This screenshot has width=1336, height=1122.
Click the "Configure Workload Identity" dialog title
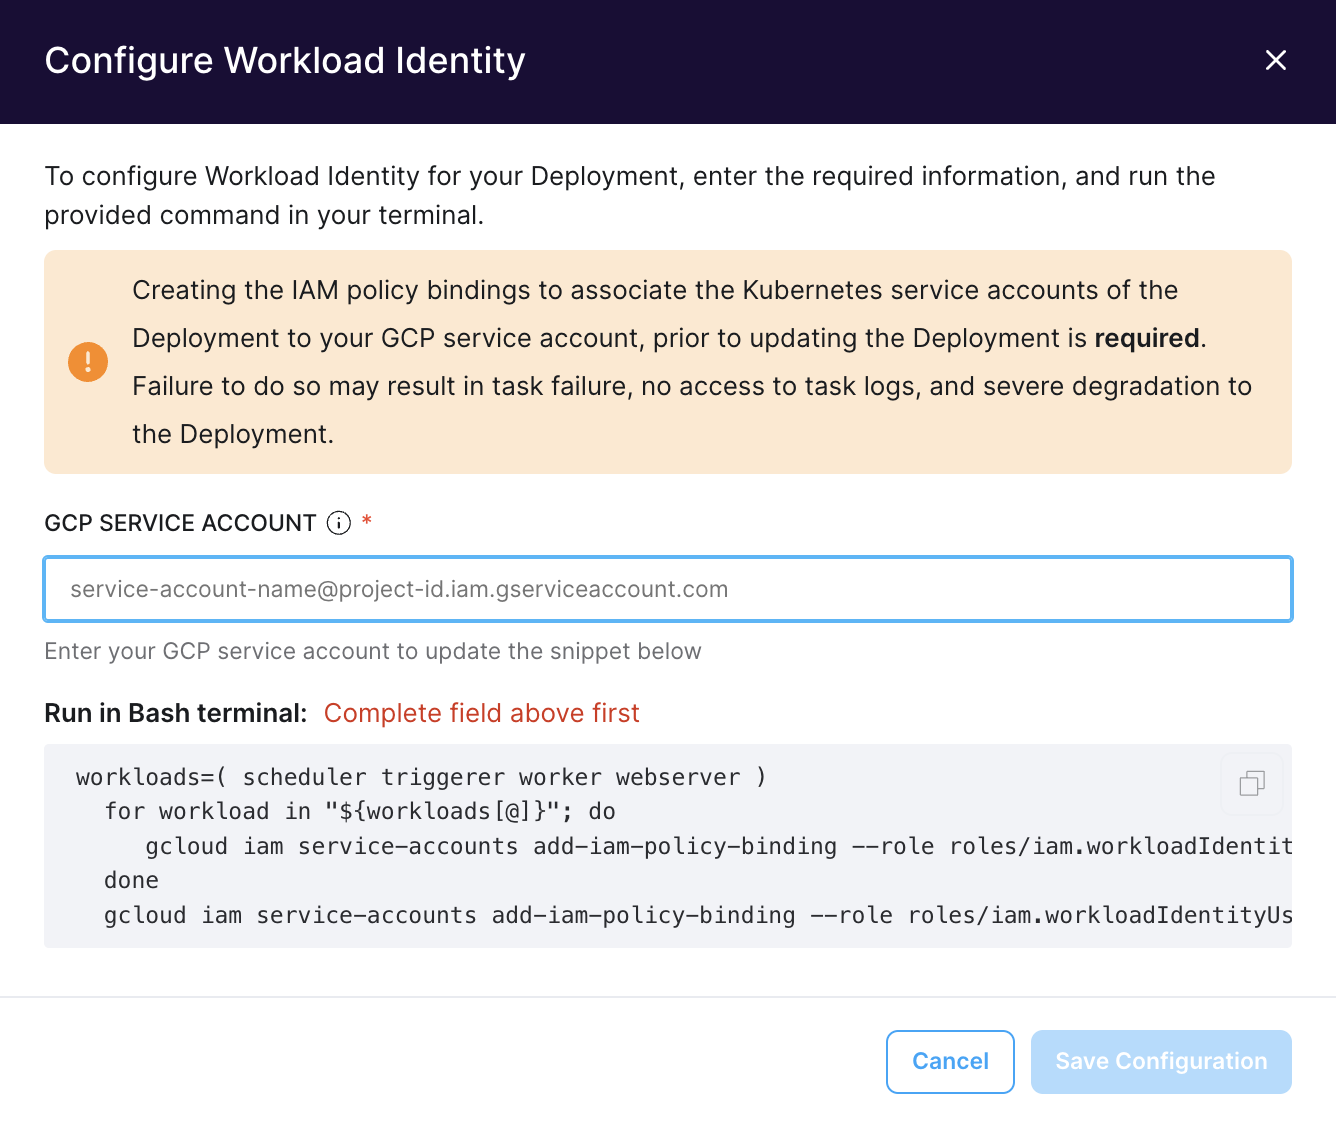(x=285, y=61)
